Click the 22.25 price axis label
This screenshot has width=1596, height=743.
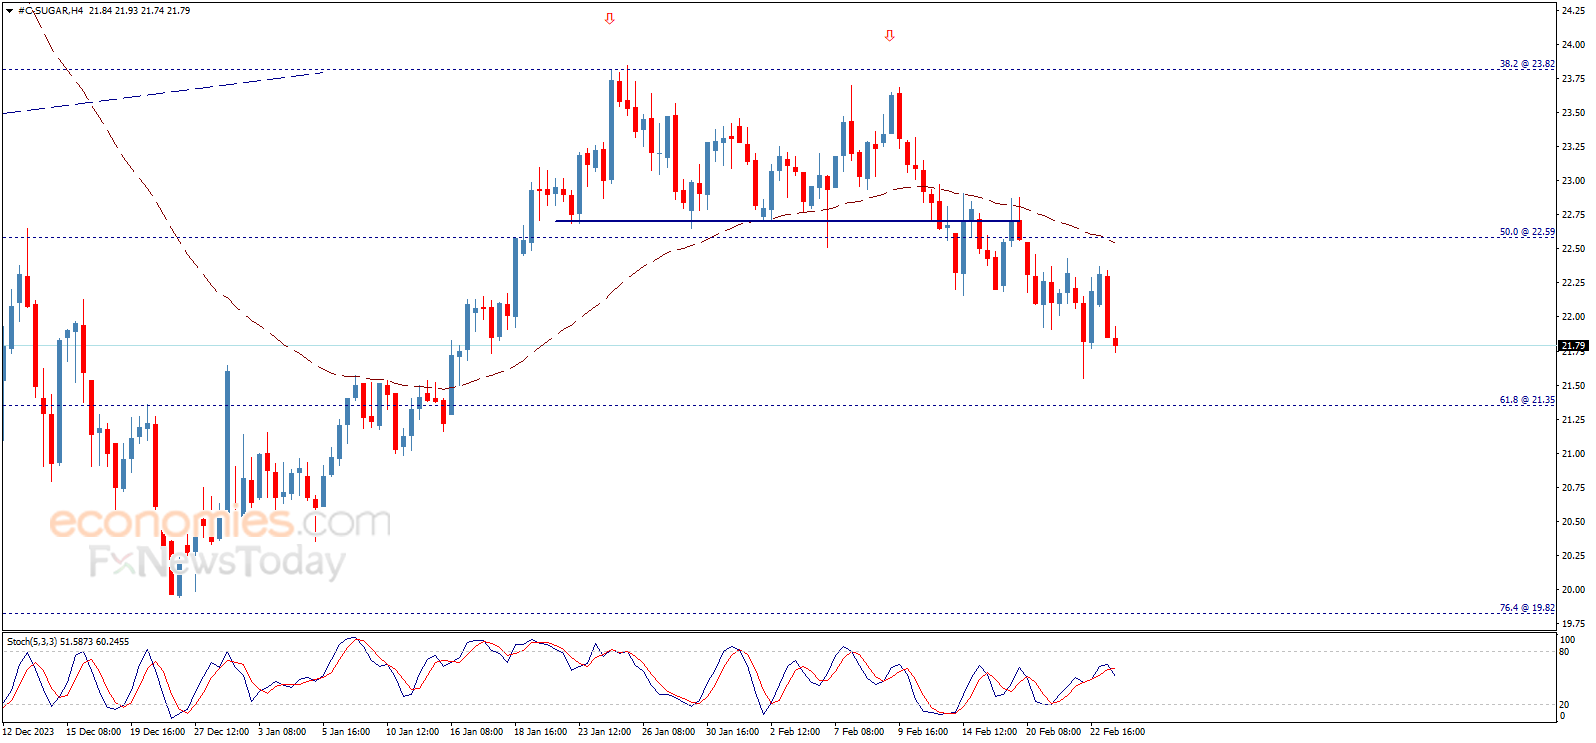click(1573, 283)
